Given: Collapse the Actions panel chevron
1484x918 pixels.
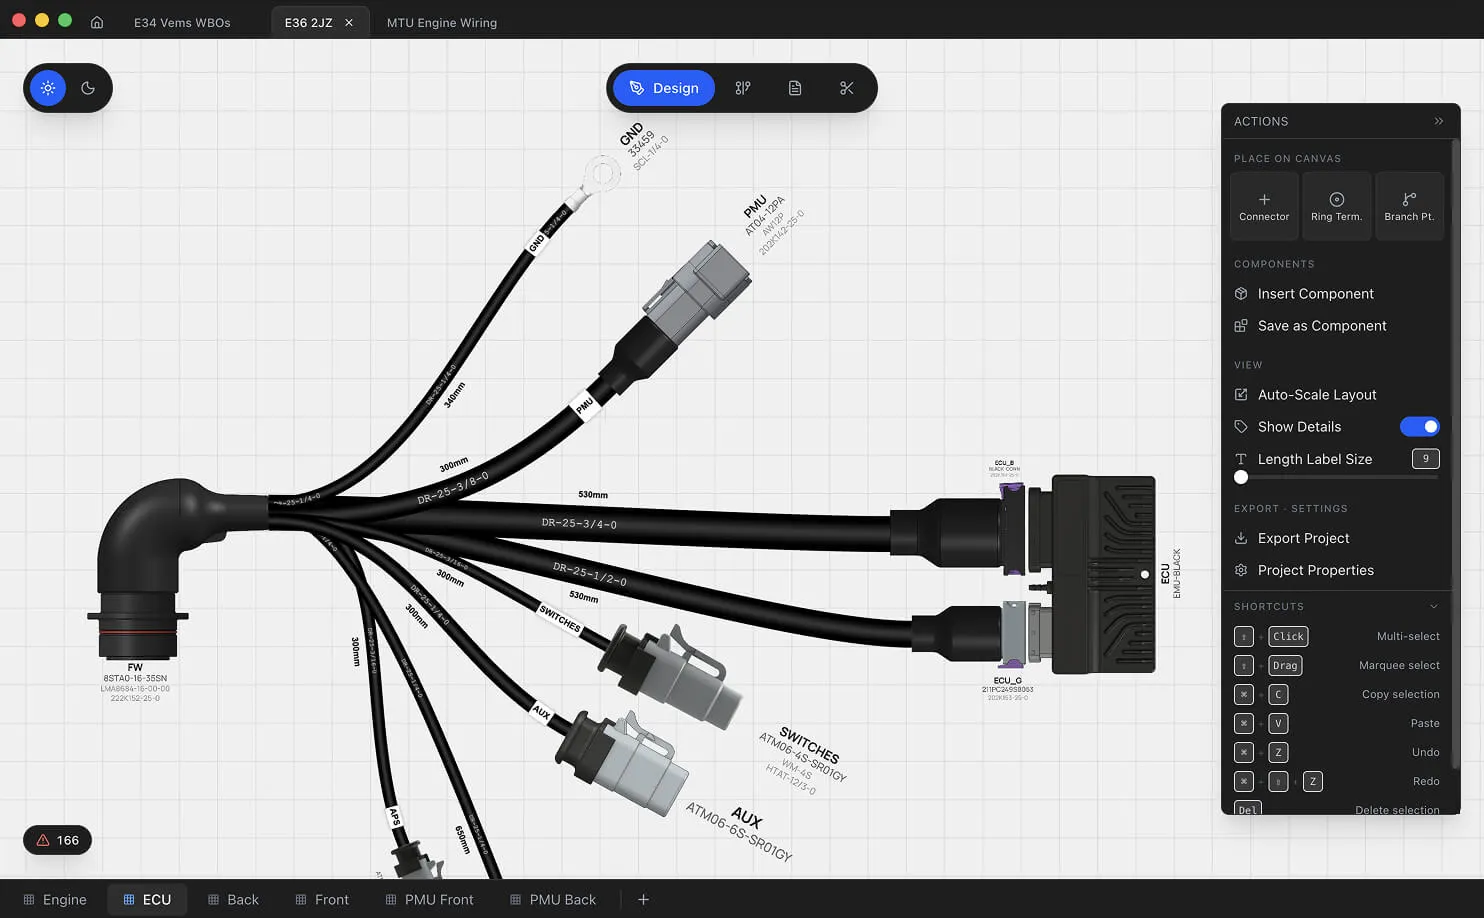Looking at the screenshot, I should 1439,121.
